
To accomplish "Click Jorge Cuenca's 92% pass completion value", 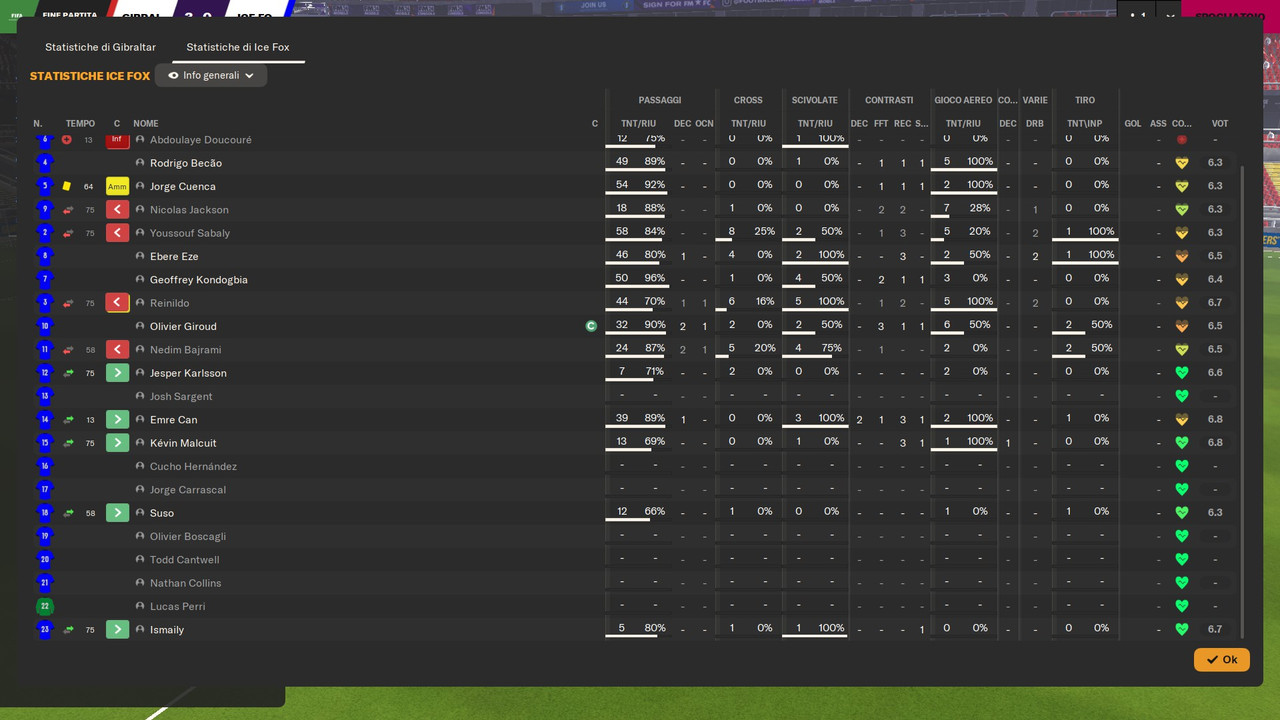I will click(655, 185).
